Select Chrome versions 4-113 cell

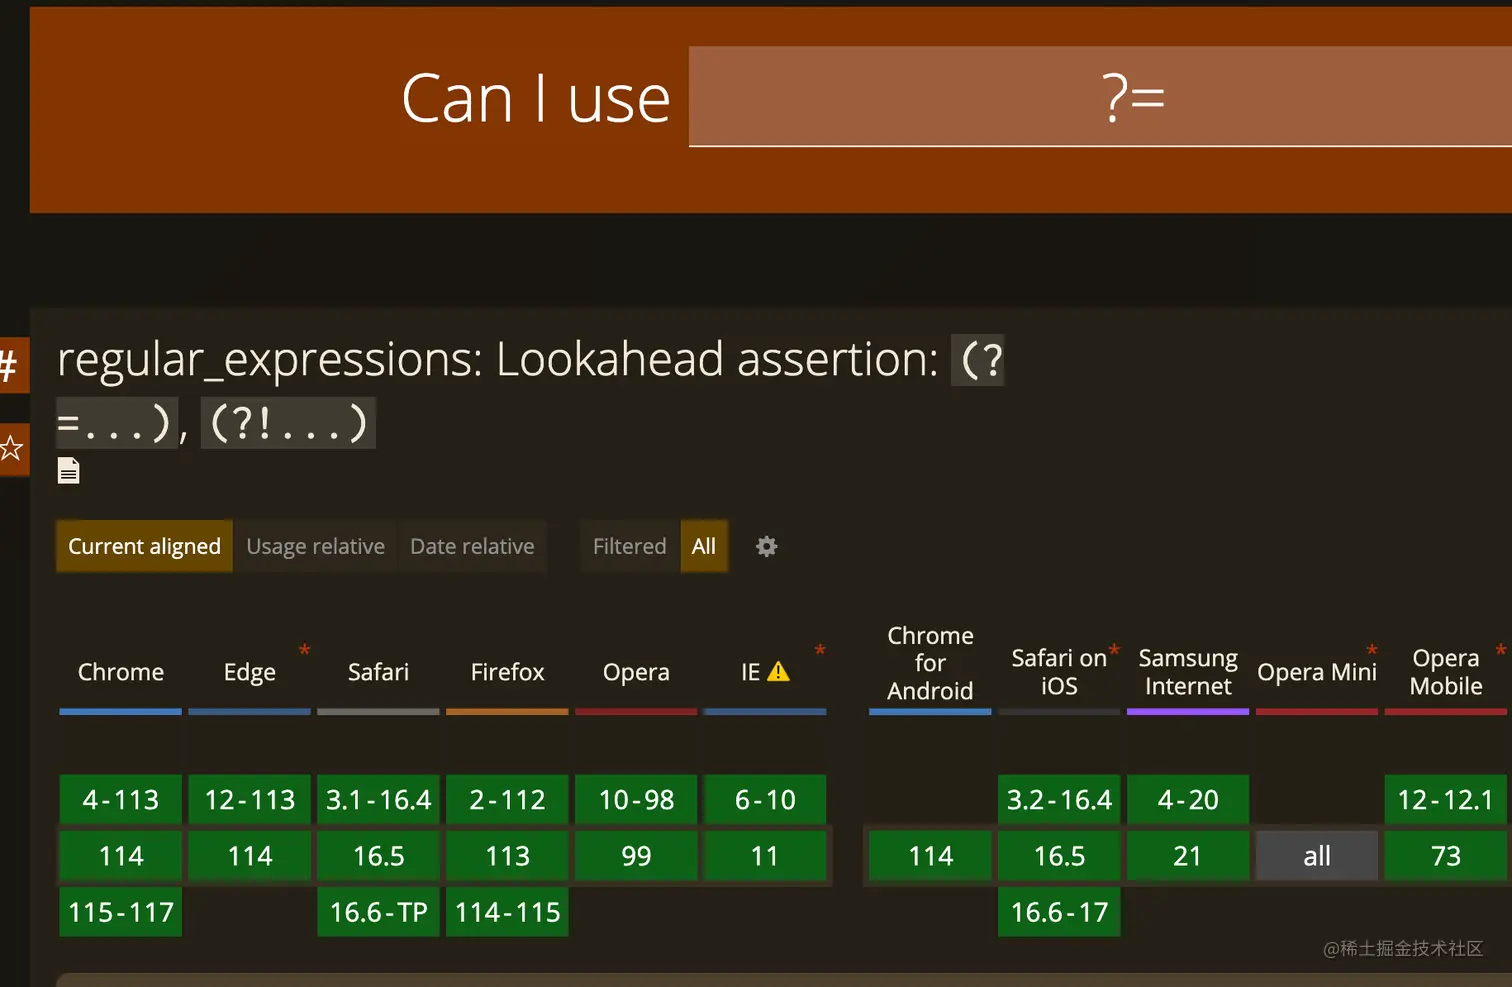pyautogui.click(x=121, y=800)
